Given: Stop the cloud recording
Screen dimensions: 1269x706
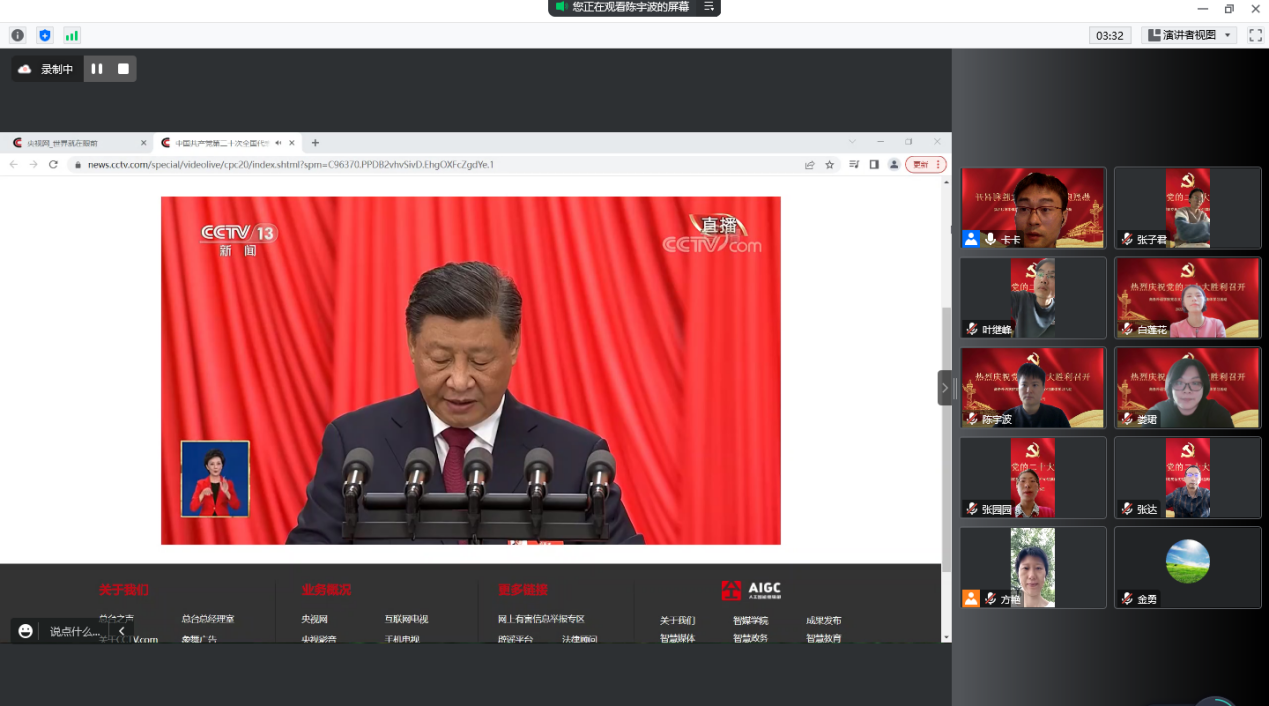Looking at the screenshot, I should coord(123,68).
